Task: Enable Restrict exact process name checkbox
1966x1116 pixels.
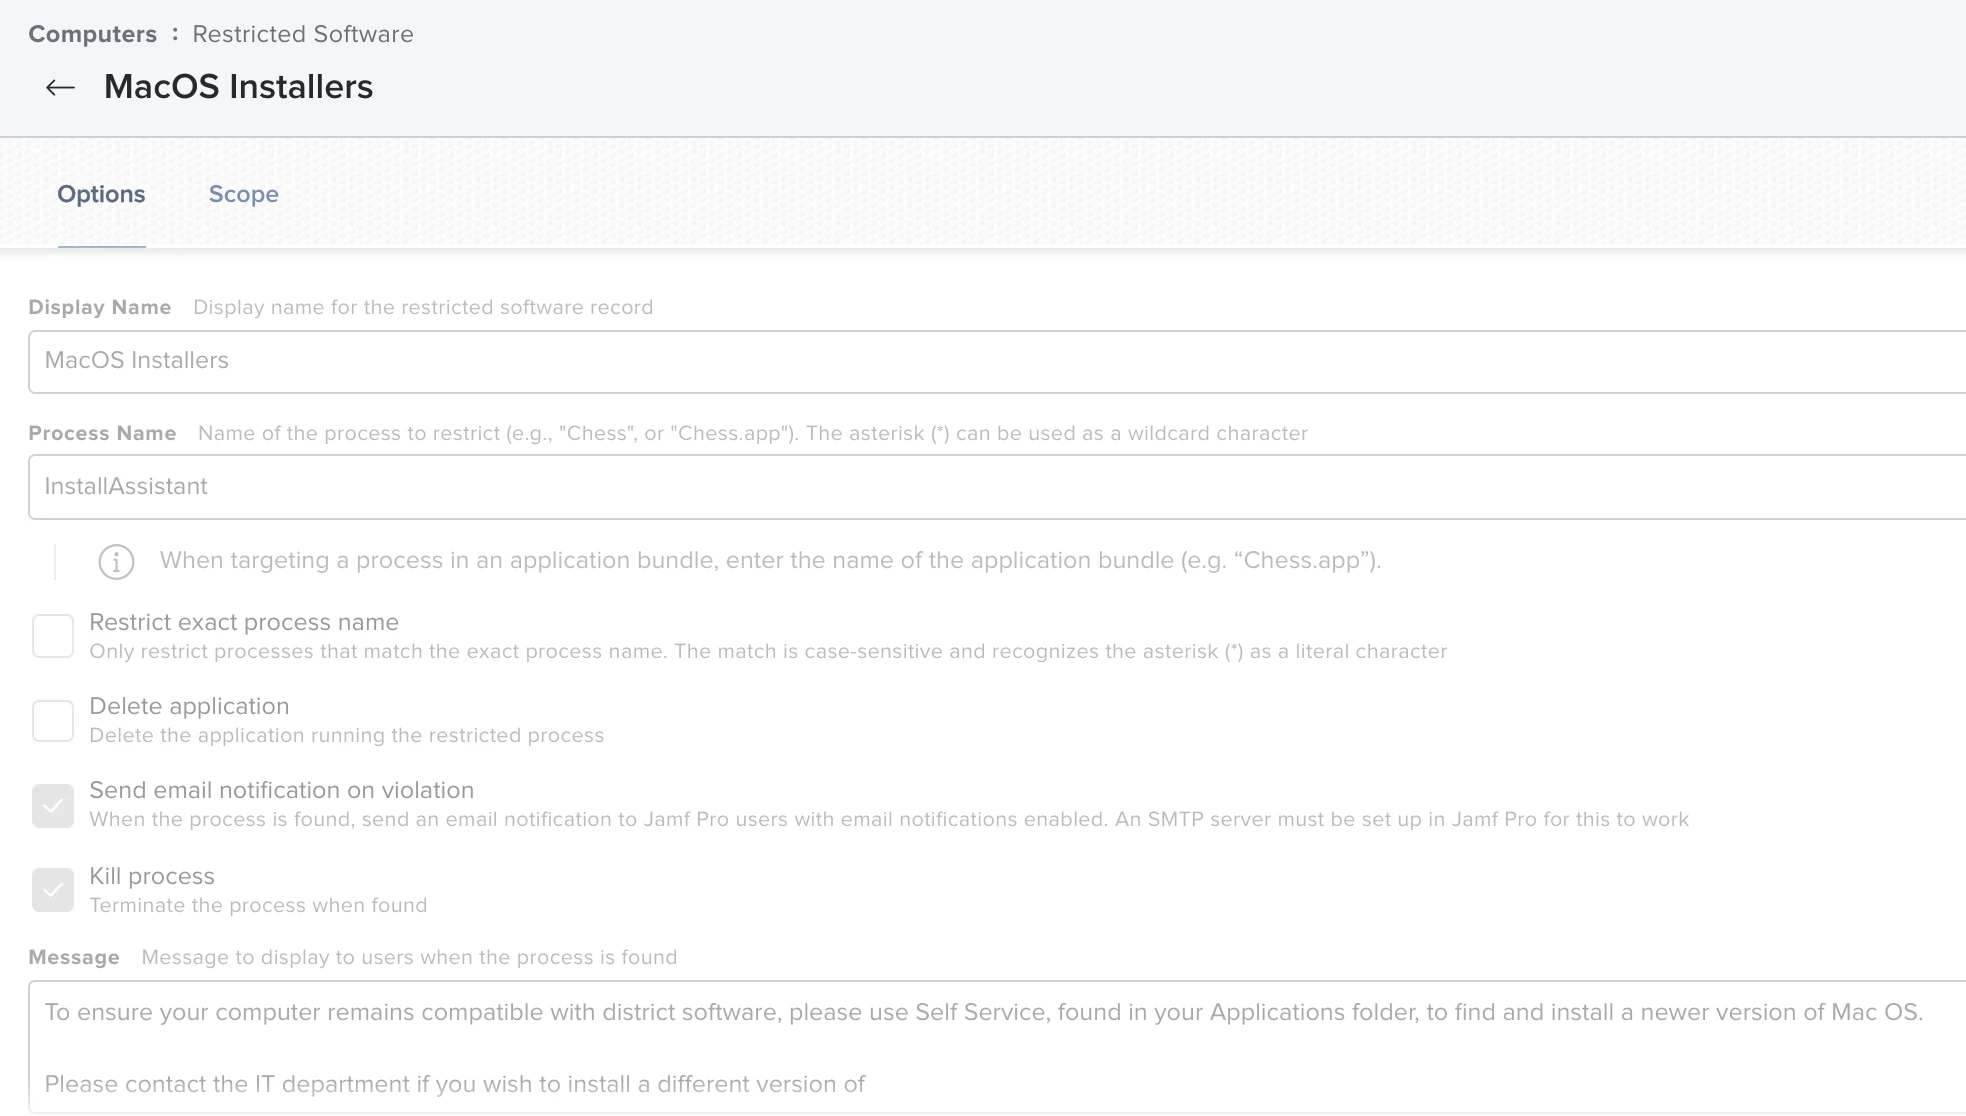Action: click(53, 636)
